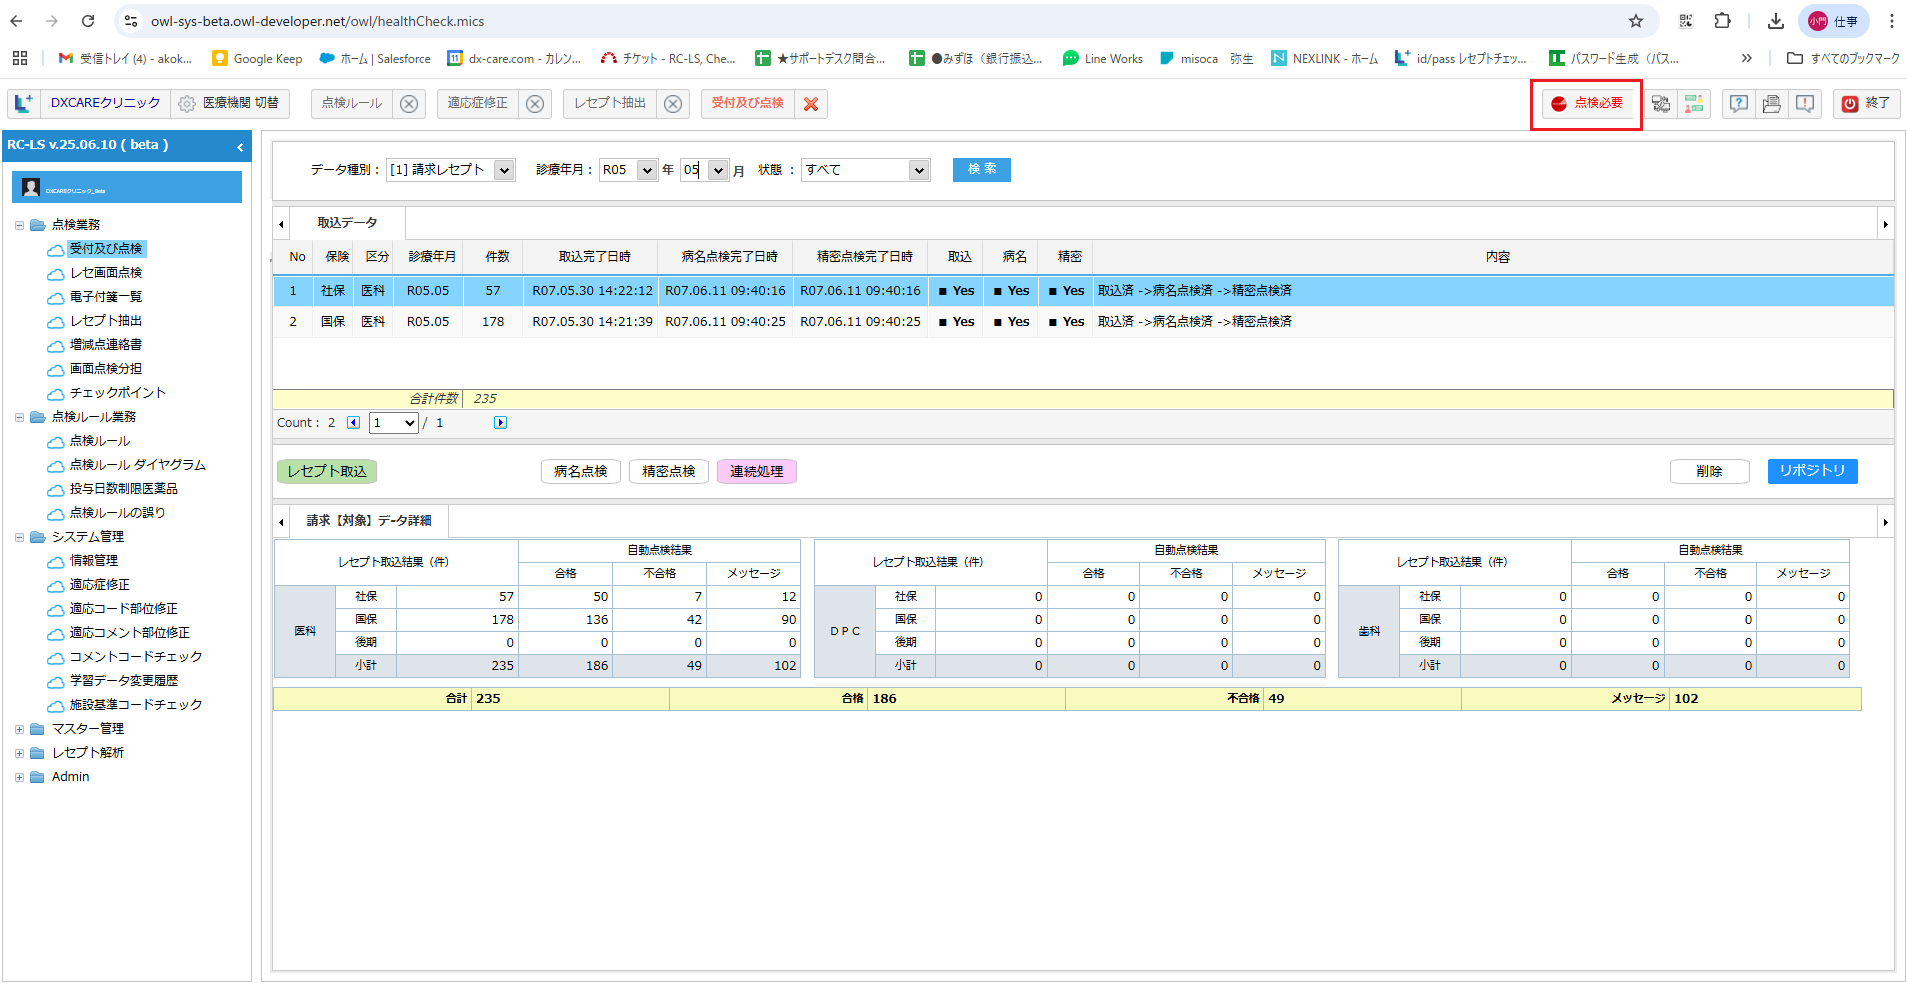The image size is (1907, 983).
Task: Click the 精密点検 button
Action: click(669, 472)
